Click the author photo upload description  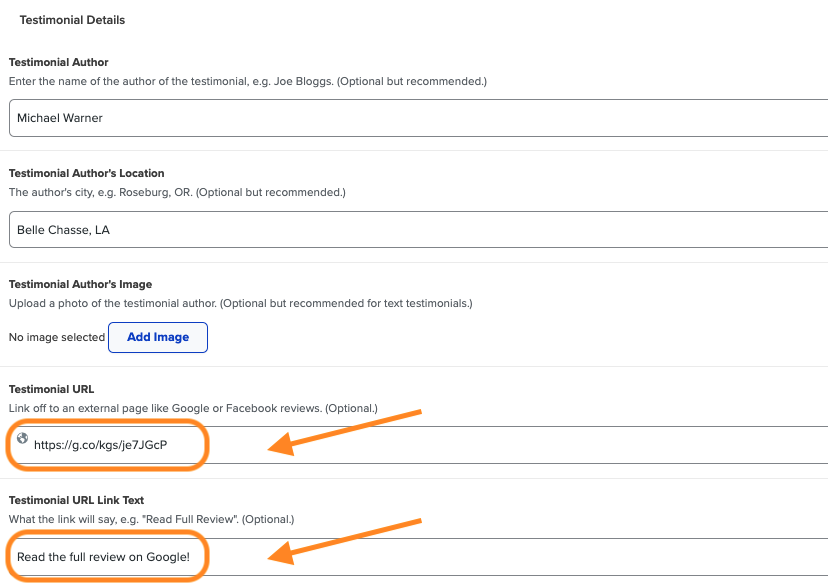click(x=240, y=303)
